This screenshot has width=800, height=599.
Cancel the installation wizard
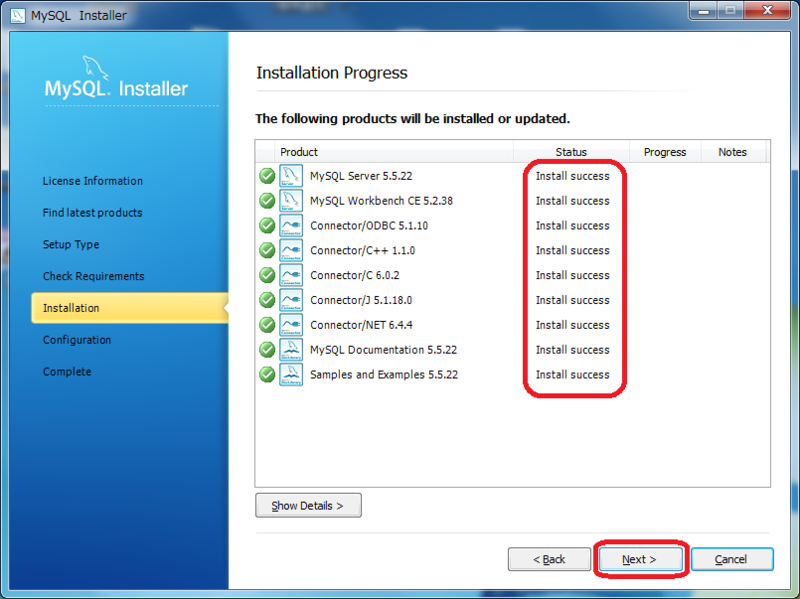click(732, 560)
